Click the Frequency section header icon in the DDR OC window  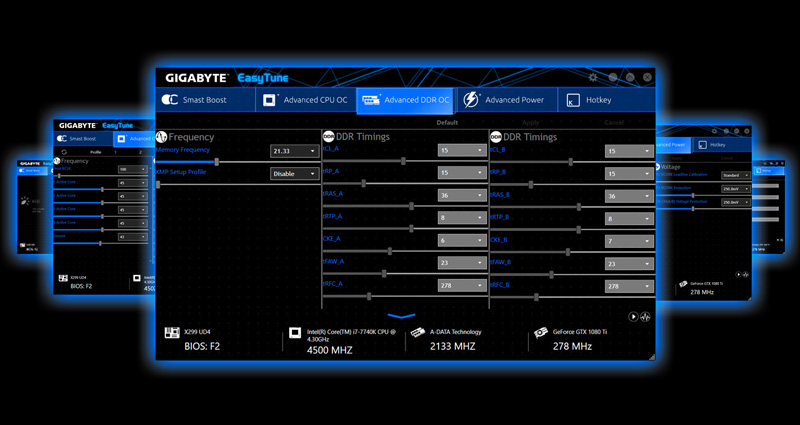point(161,137)
